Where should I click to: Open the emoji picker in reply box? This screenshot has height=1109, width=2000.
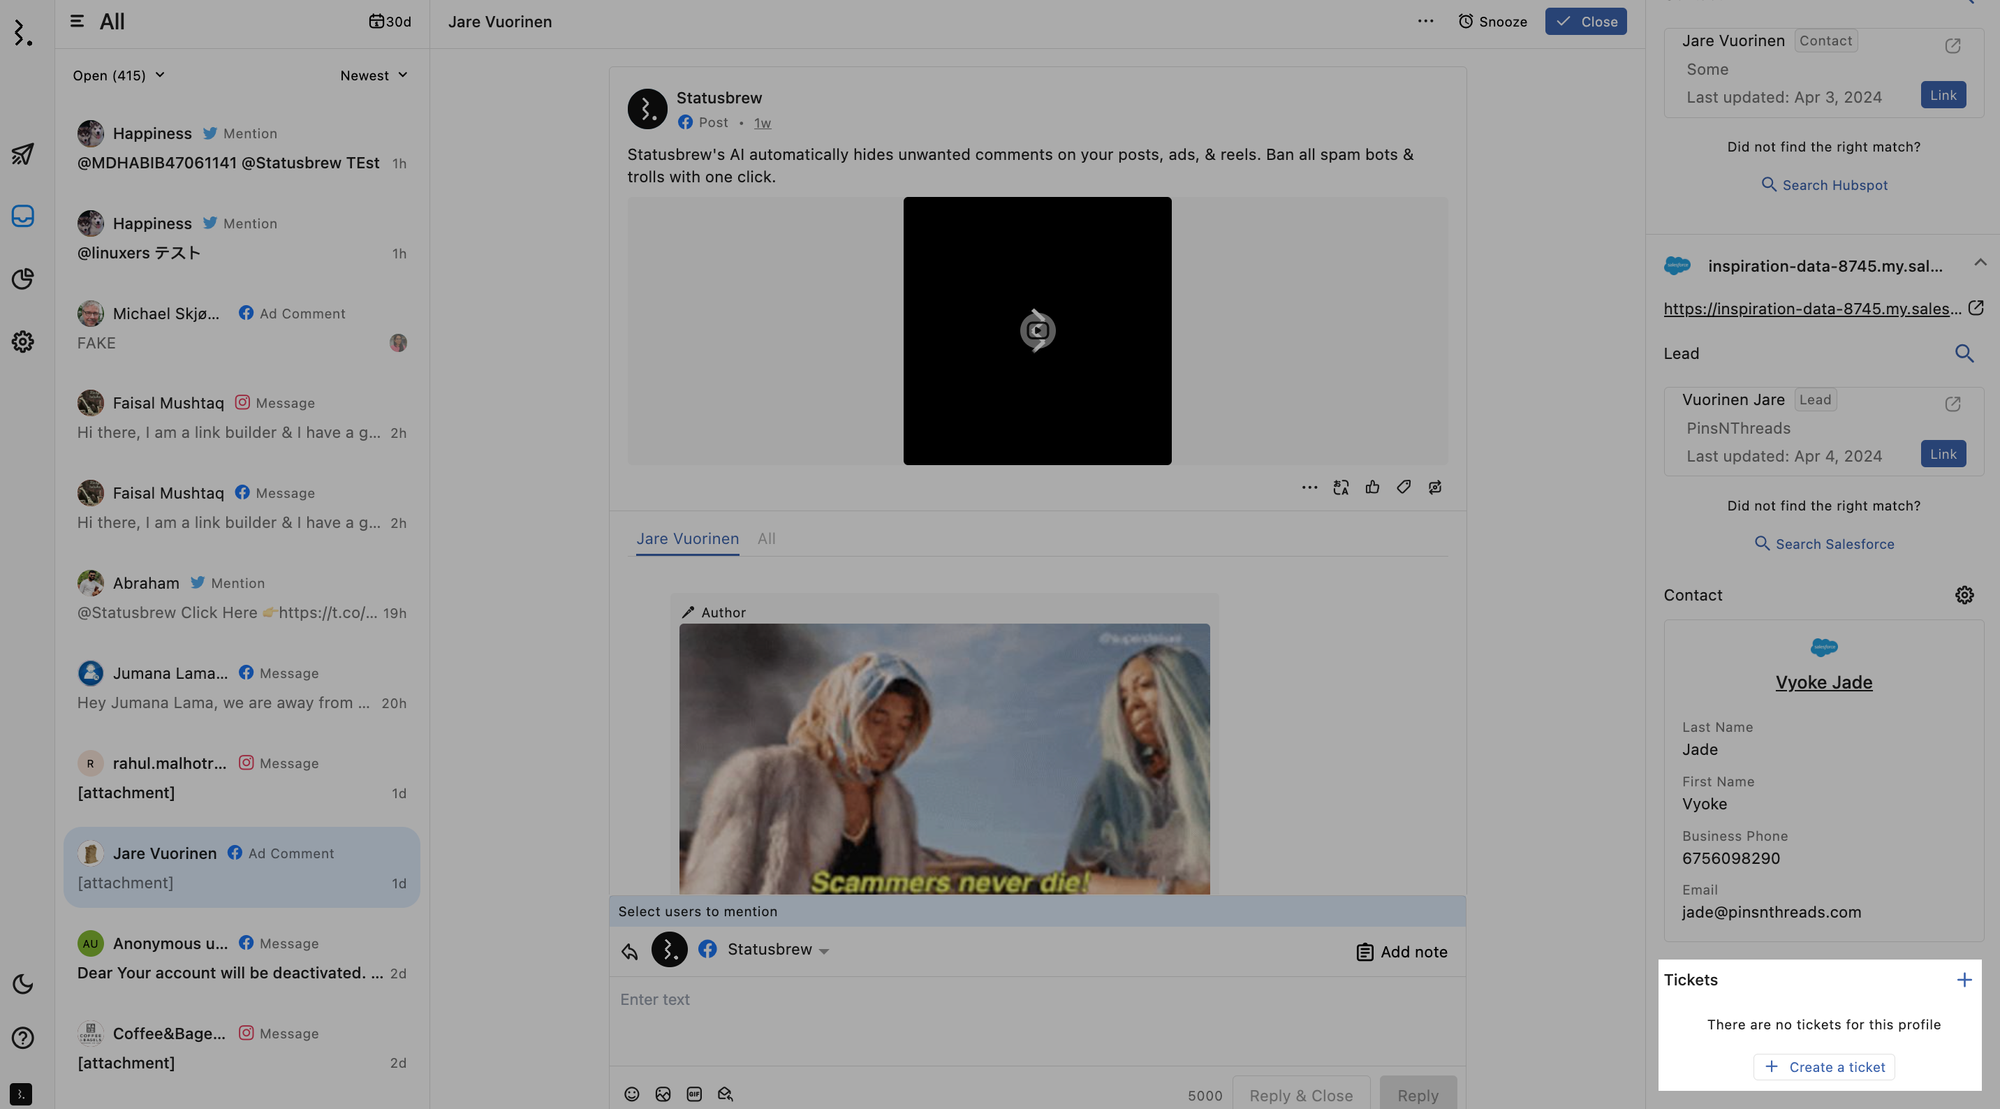(632, 1094)
